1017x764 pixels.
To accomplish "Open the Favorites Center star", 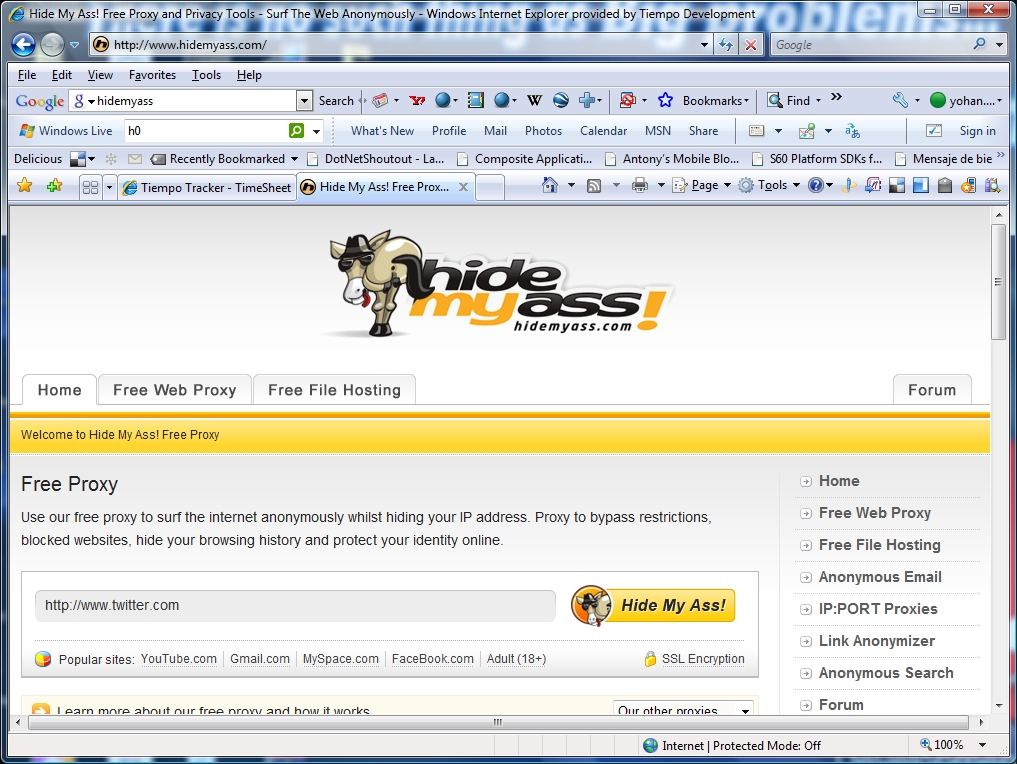I will (25, 186).
